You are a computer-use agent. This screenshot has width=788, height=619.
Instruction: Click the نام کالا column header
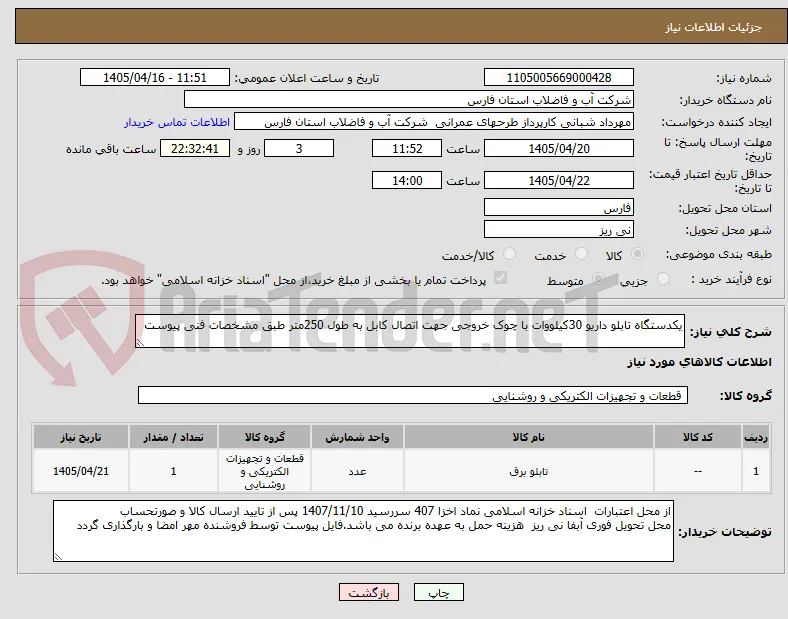[529, 437]
